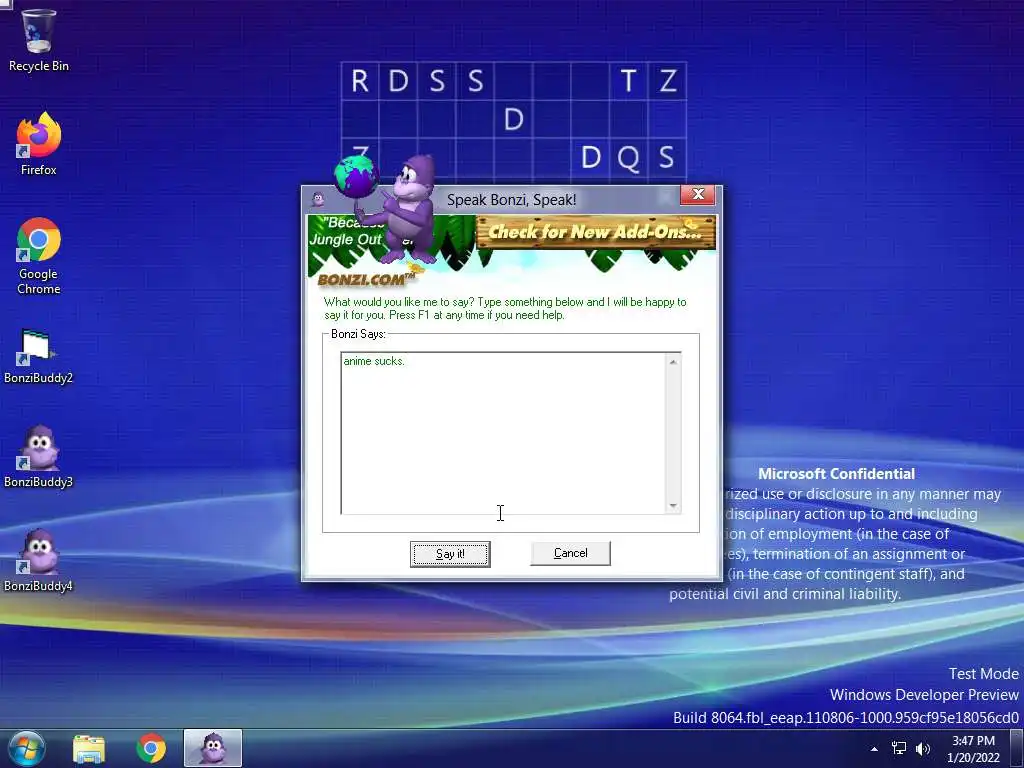This screenshot has height=768, width=1024.
Task: Open the Windows Start menu orb
Action: point(27,748)
